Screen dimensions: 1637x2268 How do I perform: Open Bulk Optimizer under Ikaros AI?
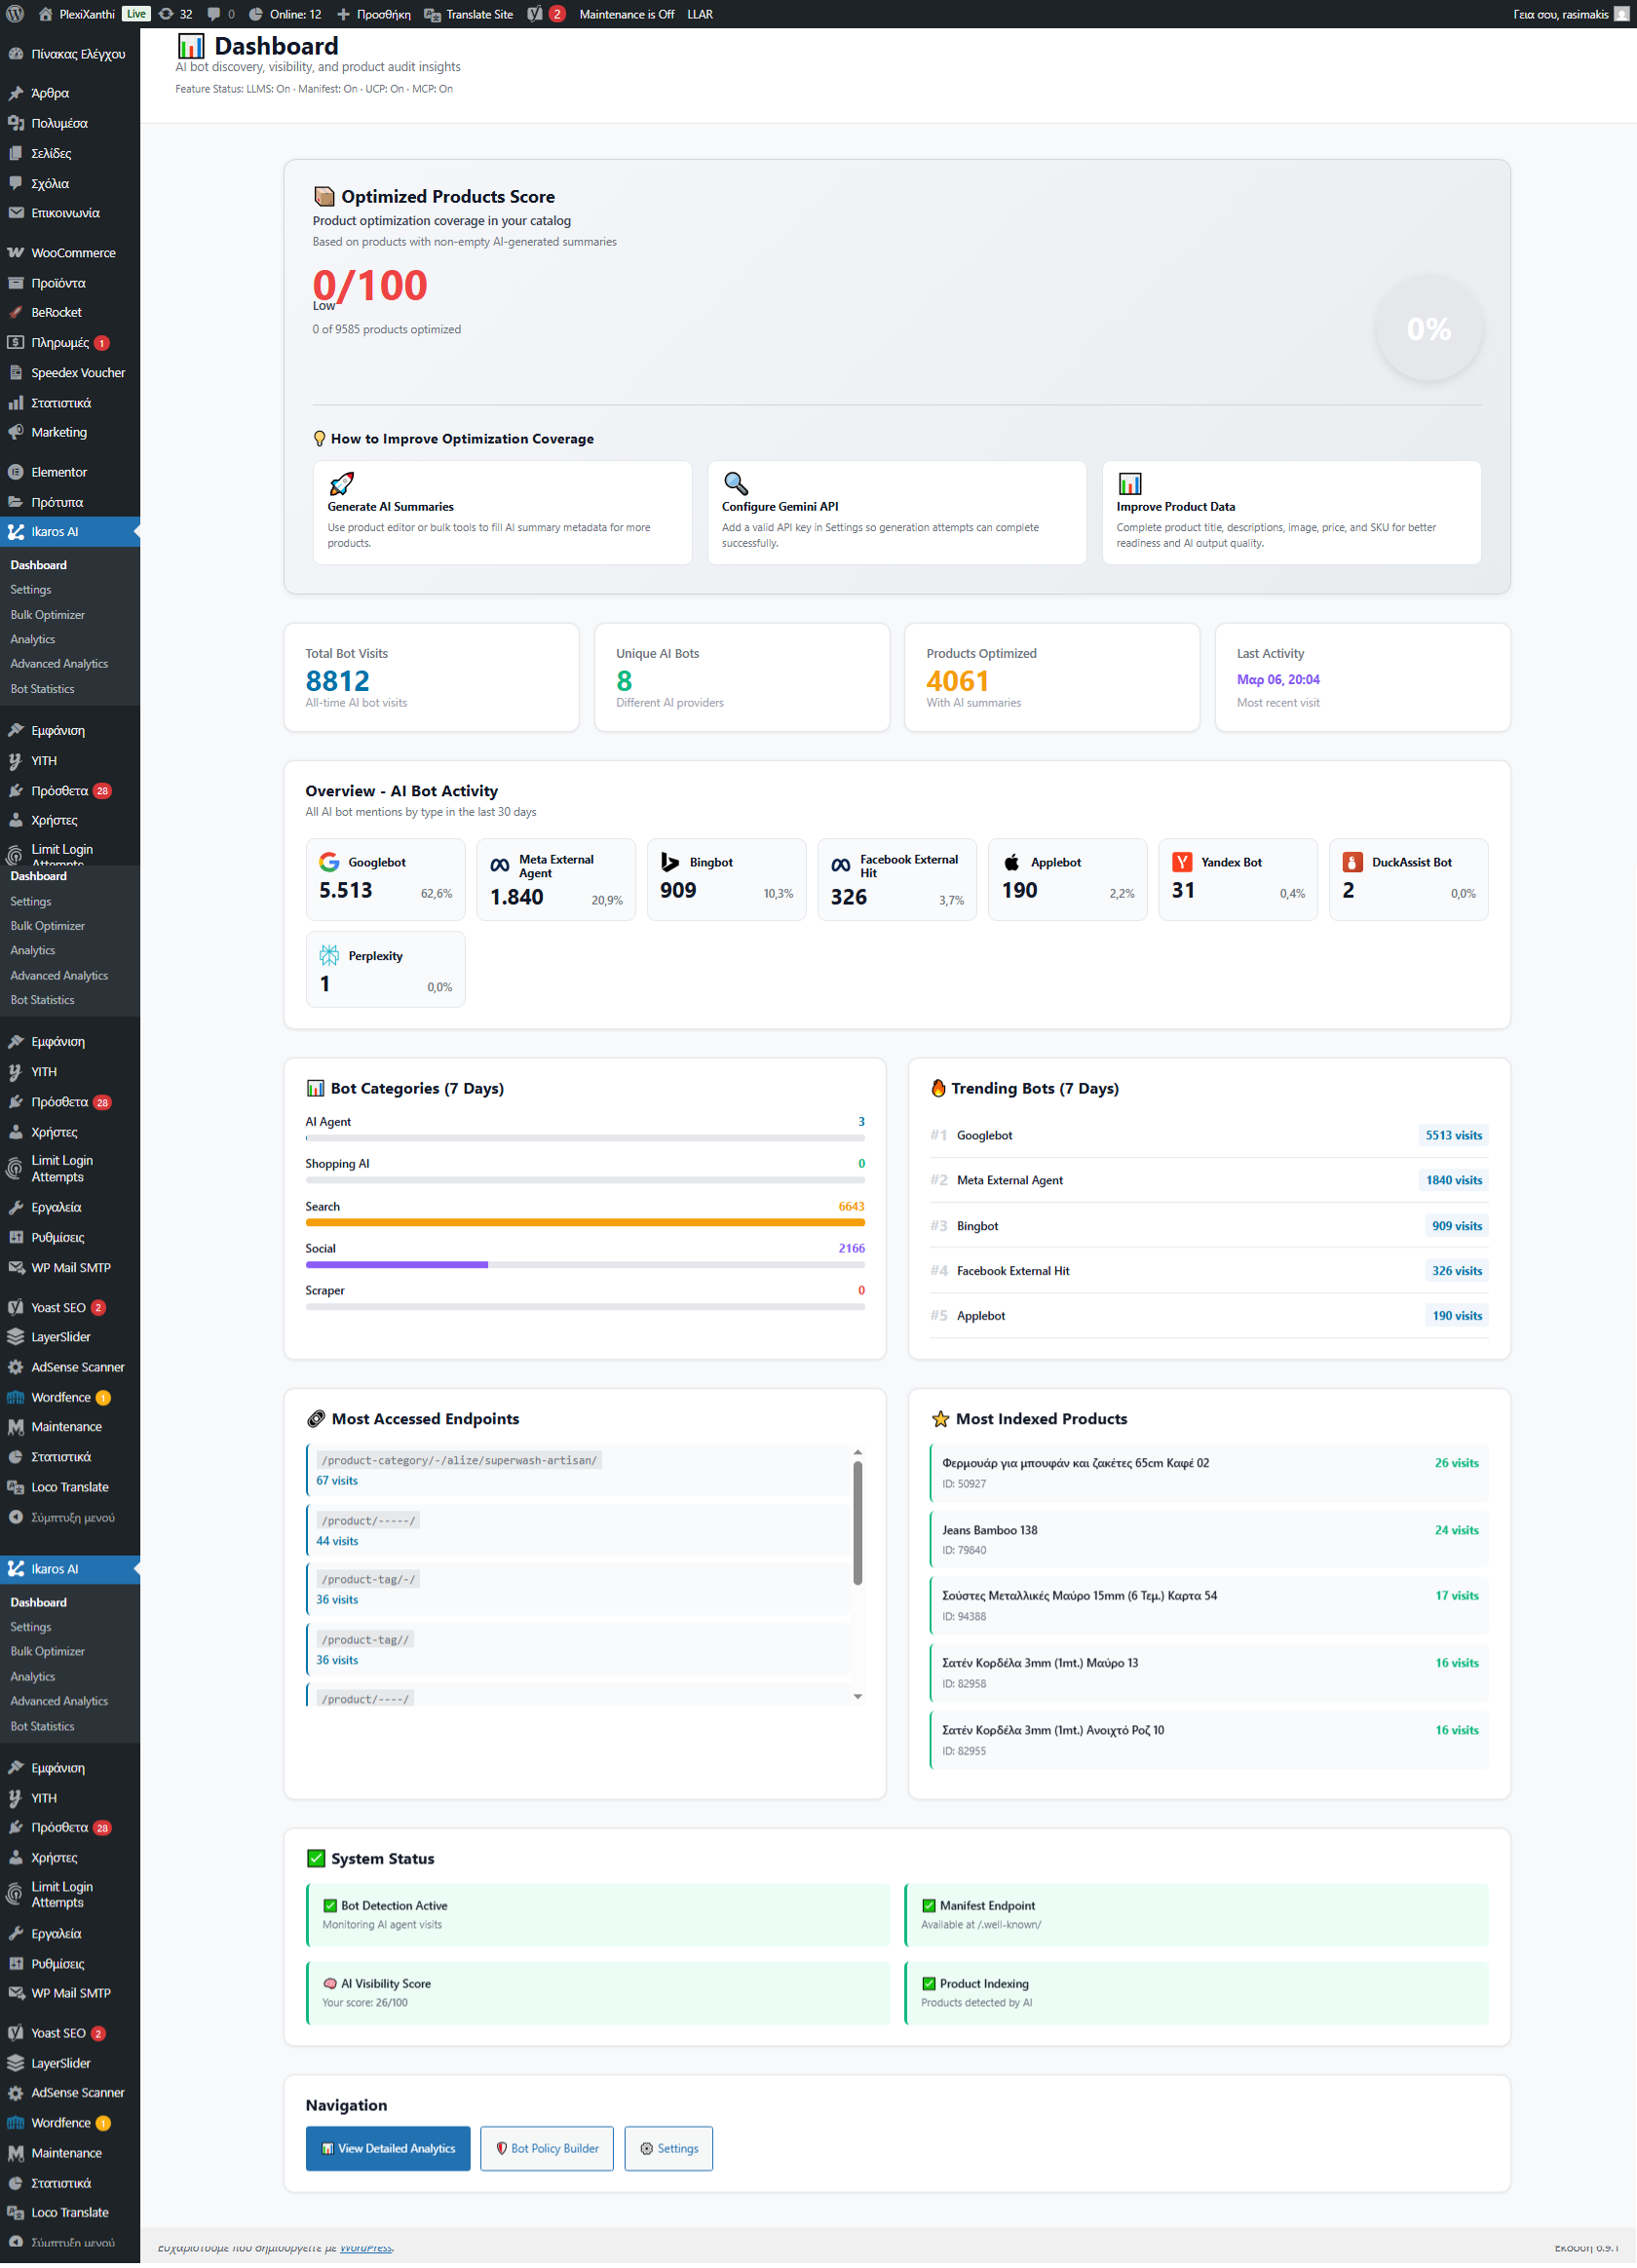click(x=47, y=614)
